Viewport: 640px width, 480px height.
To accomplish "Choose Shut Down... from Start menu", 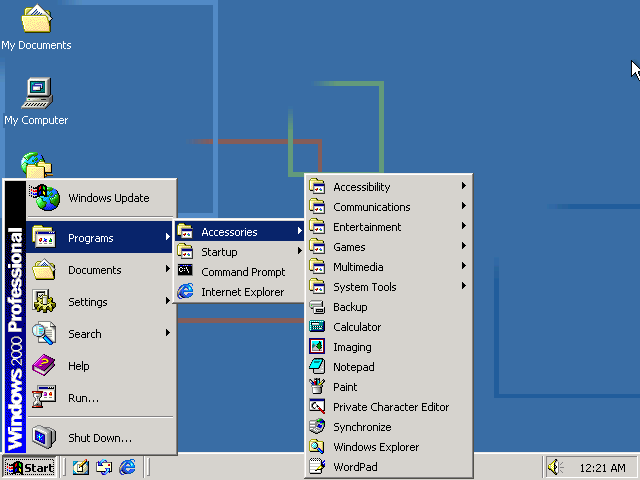I will click(x=100, y=438).
